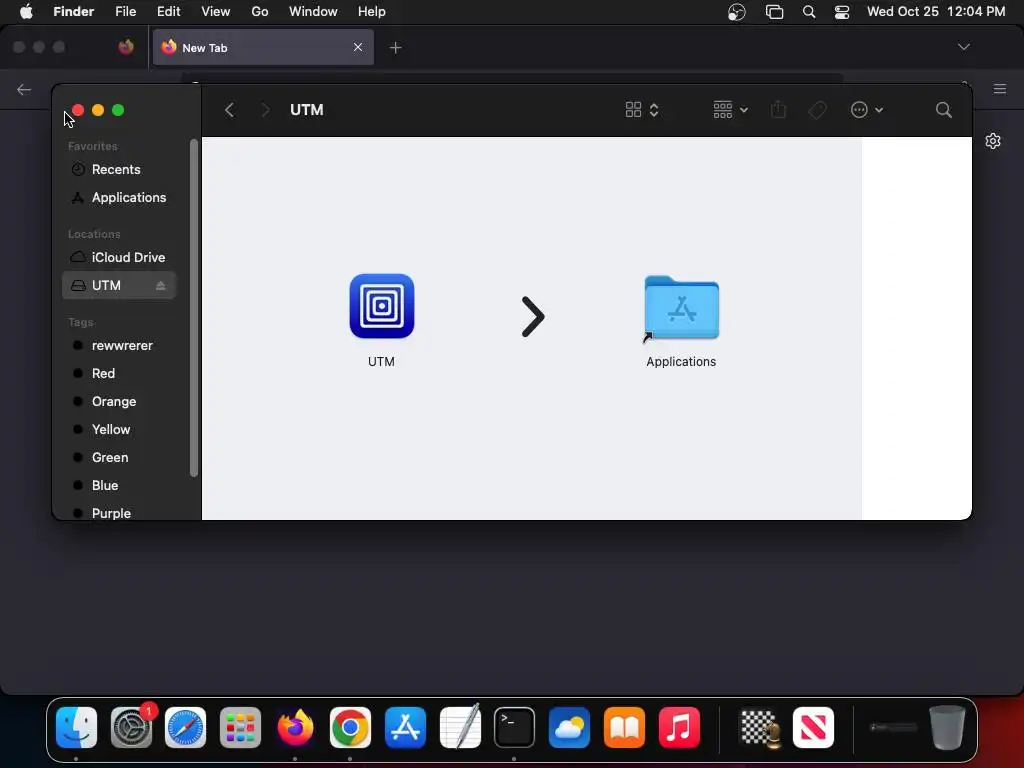The width and height of the screenshot is (1024, 768).
Task: Select the rewwrerer tag
Action: coord(119,345)
